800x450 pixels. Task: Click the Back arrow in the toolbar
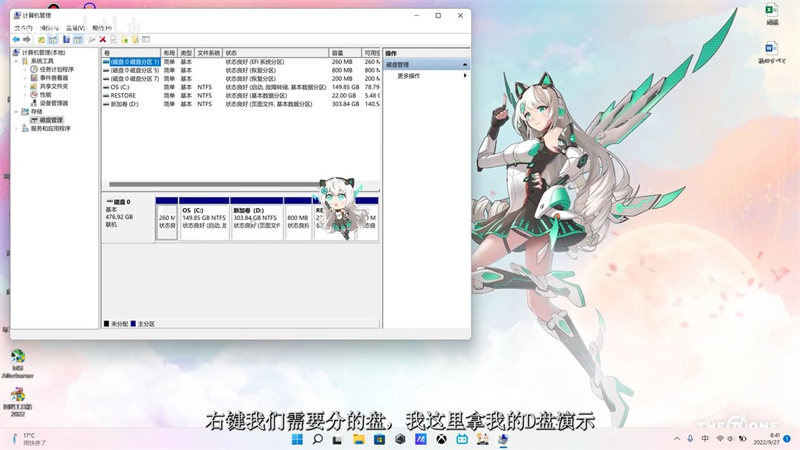click(x=16, y=39)
